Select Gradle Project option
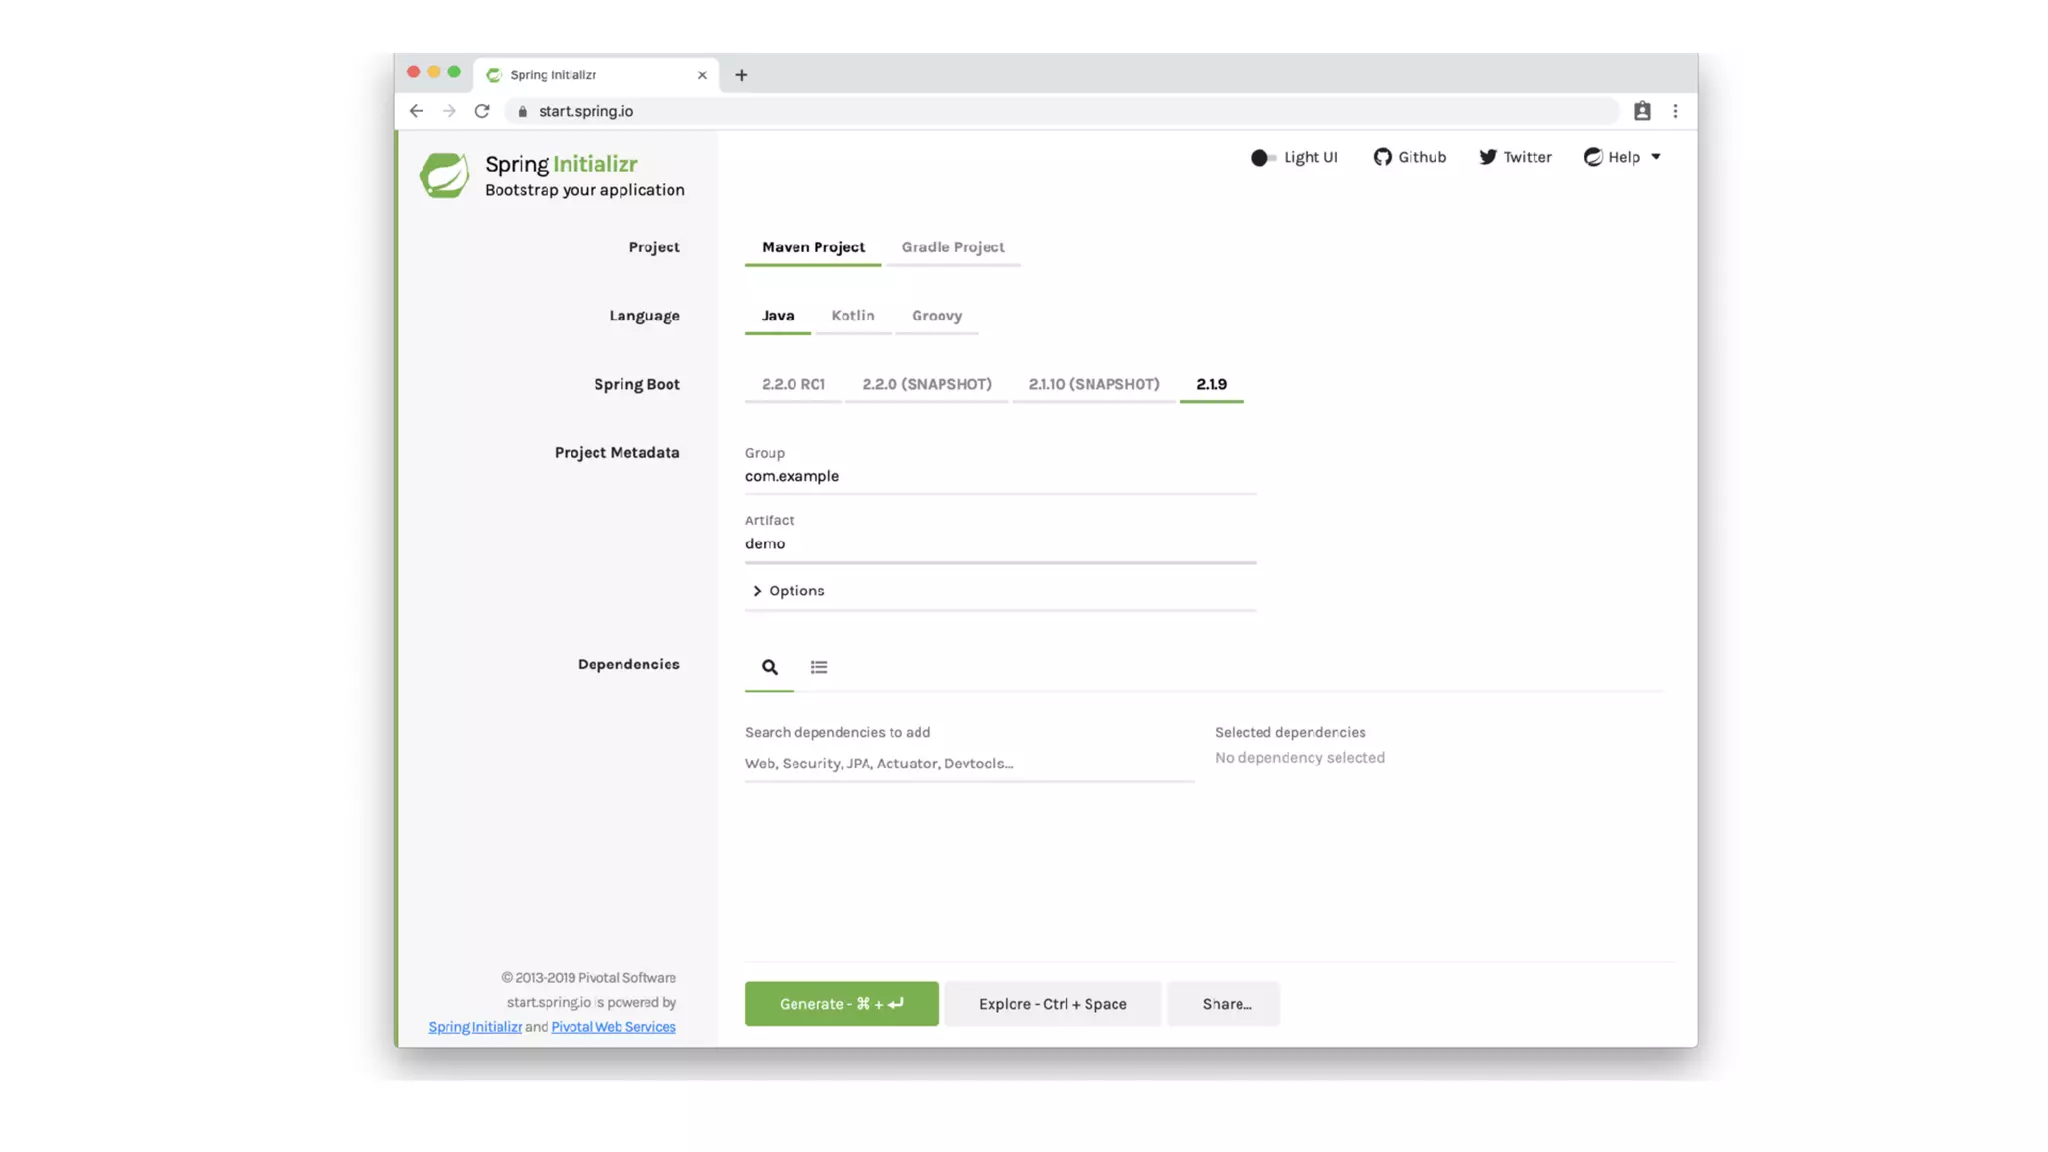This screenshot has height=1152, width=2048. pos(952,247)
